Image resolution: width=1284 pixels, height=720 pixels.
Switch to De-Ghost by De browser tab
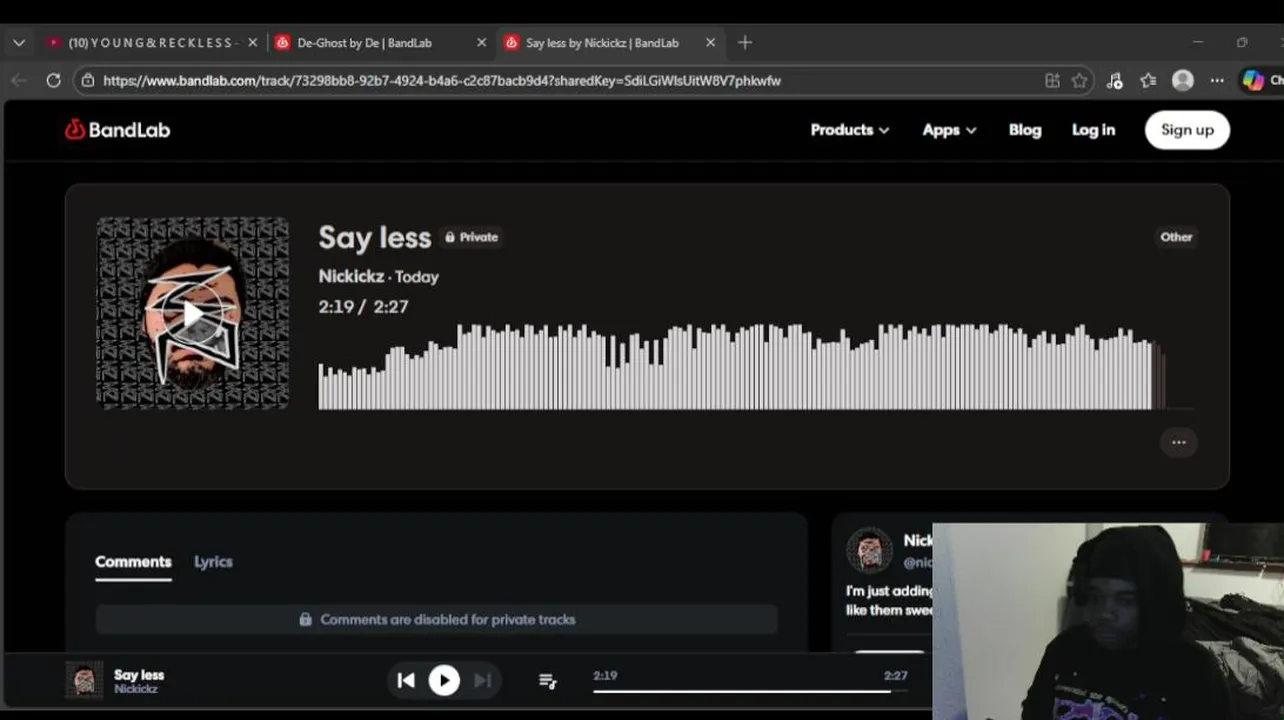[366, 43]
